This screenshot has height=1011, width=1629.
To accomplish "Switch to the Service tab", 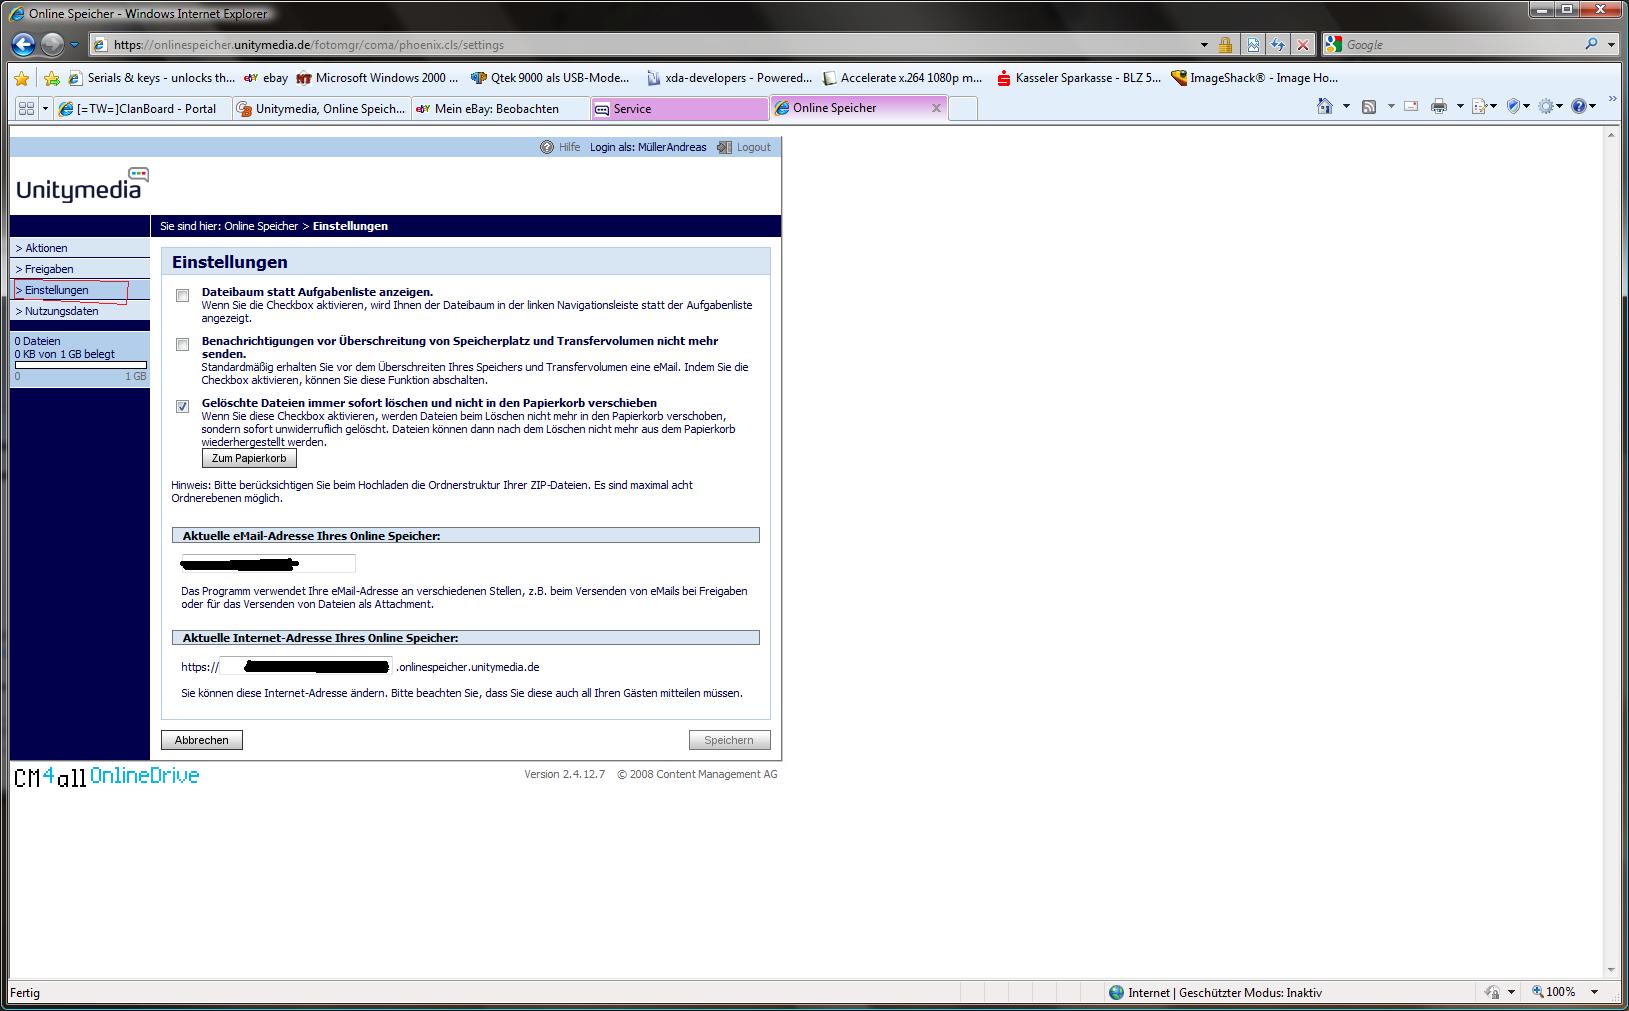I will [680, 108].
